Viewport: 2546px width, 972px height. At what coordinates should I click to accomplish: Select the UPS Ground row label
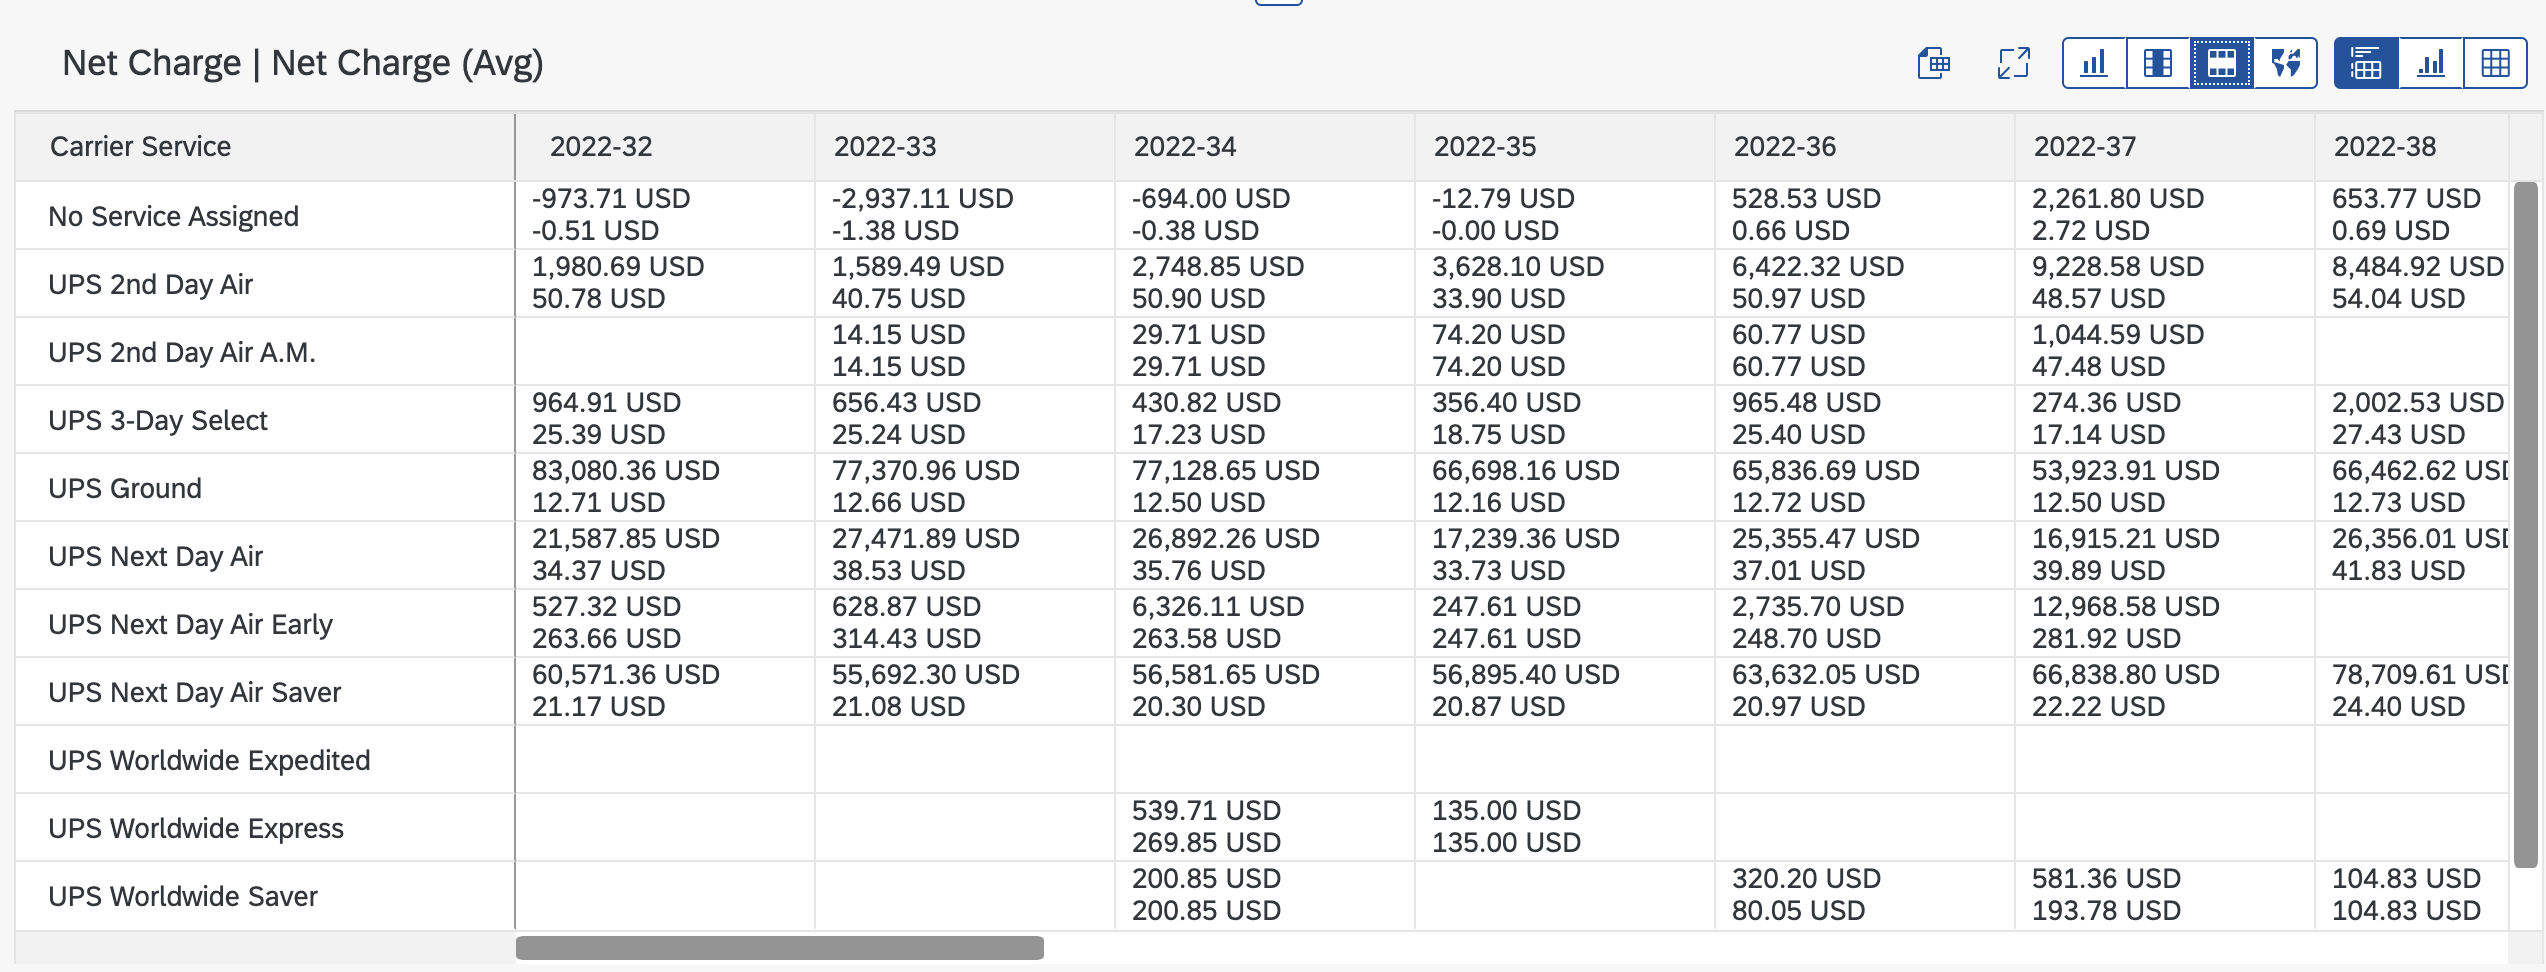125,488
